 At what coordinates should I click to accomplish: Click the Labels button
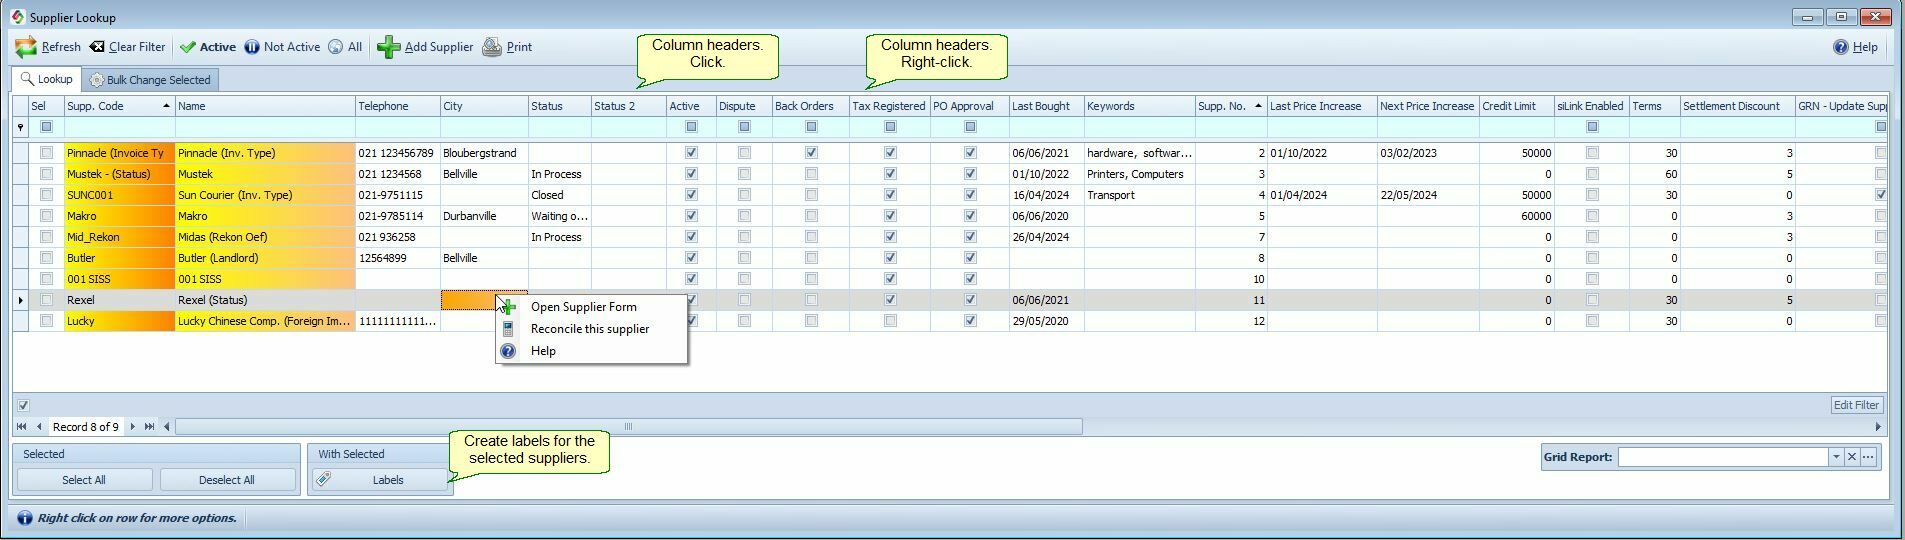pos(378,480)
